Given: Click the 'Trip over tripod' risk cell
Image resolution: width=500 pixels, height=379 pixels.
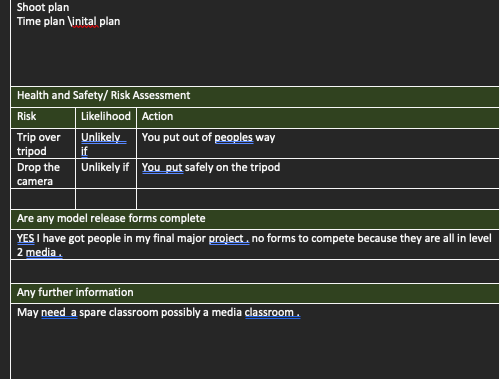Looking at the screenshot, I should point(43,144).
